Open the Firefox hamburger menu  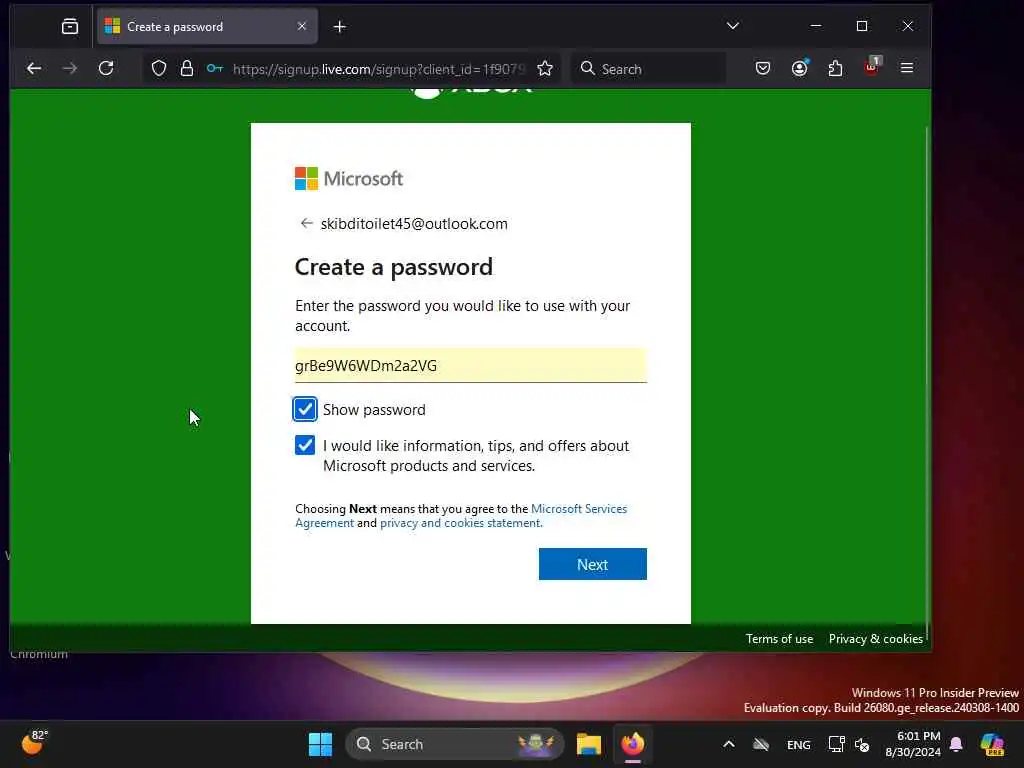click(x=906, y=68)
